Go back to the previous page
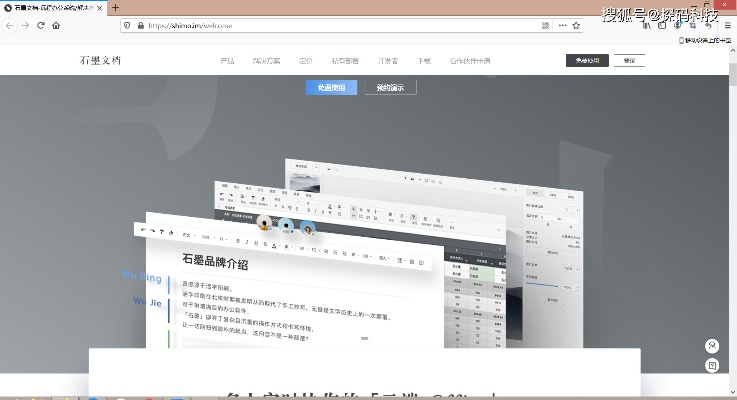 [x=9, y=25]
